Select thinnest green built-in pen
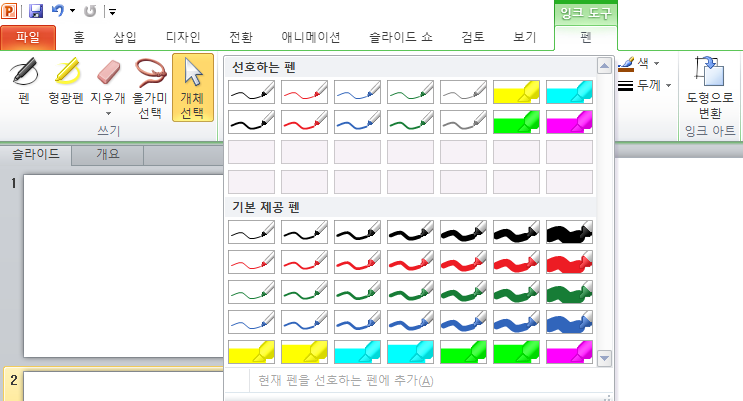The width and height of the screenshot is (743, 401). [x=251, y=292]
